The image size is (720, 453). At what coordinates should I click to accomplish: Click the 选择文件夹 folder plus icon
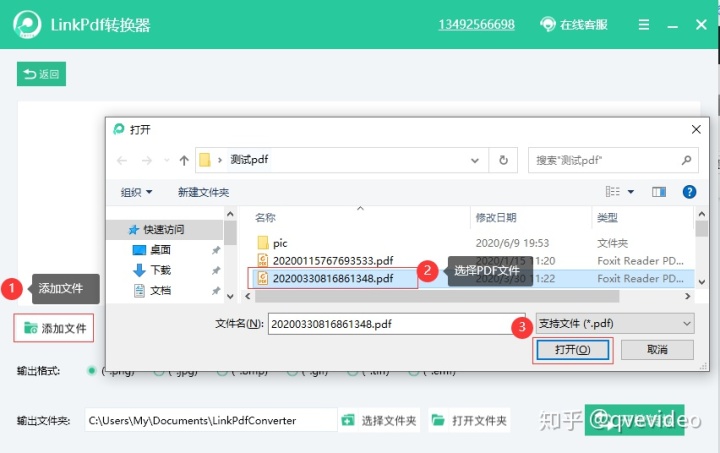pyautogui.click(x=348, y=420)
